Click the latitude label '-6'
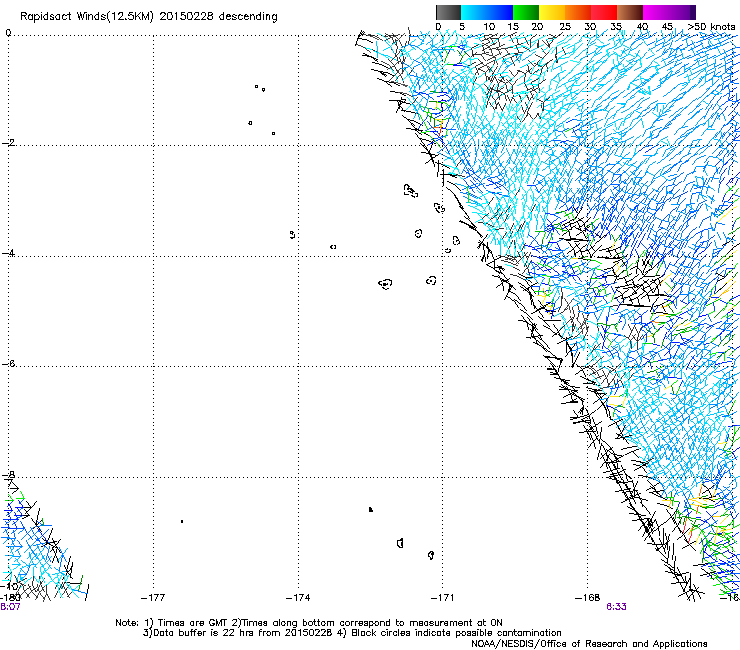The image size is (740, 650). (x=8, y=363)
